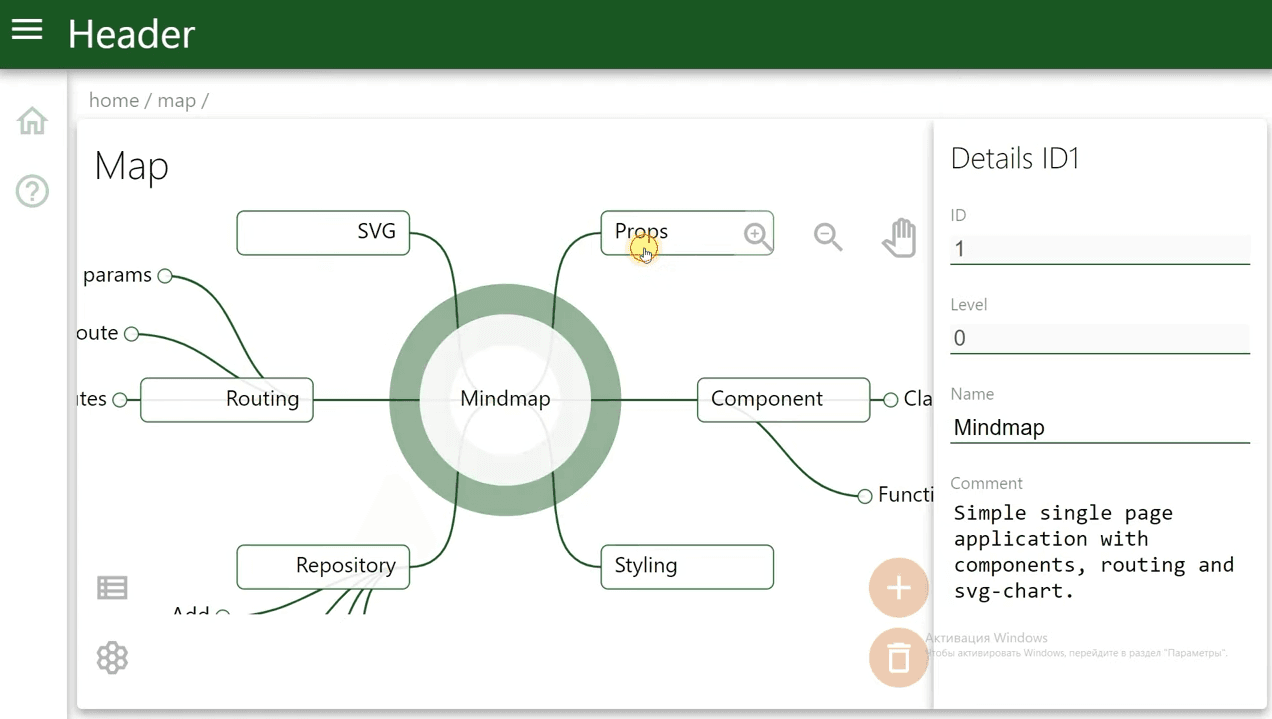Select the Styling node
The height and width of the screenshot is (719, 1272).
point(687,566)
